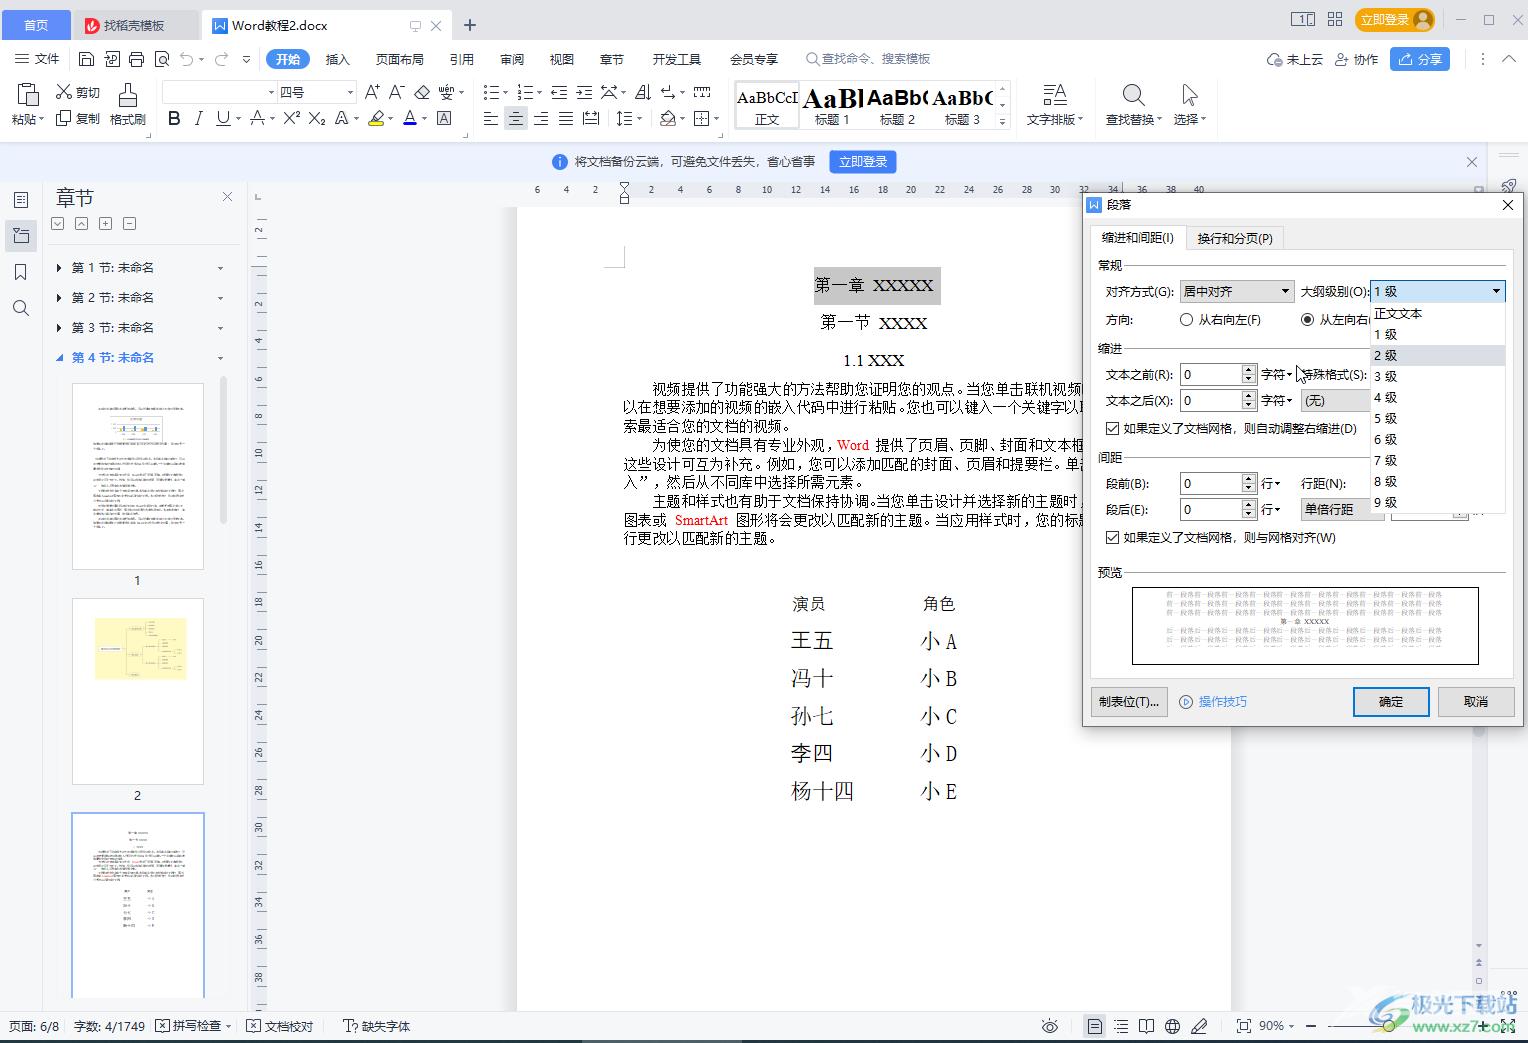1528x1043 pixels.
Task: Click the font color red A swatch
Action: pos(409,118)
